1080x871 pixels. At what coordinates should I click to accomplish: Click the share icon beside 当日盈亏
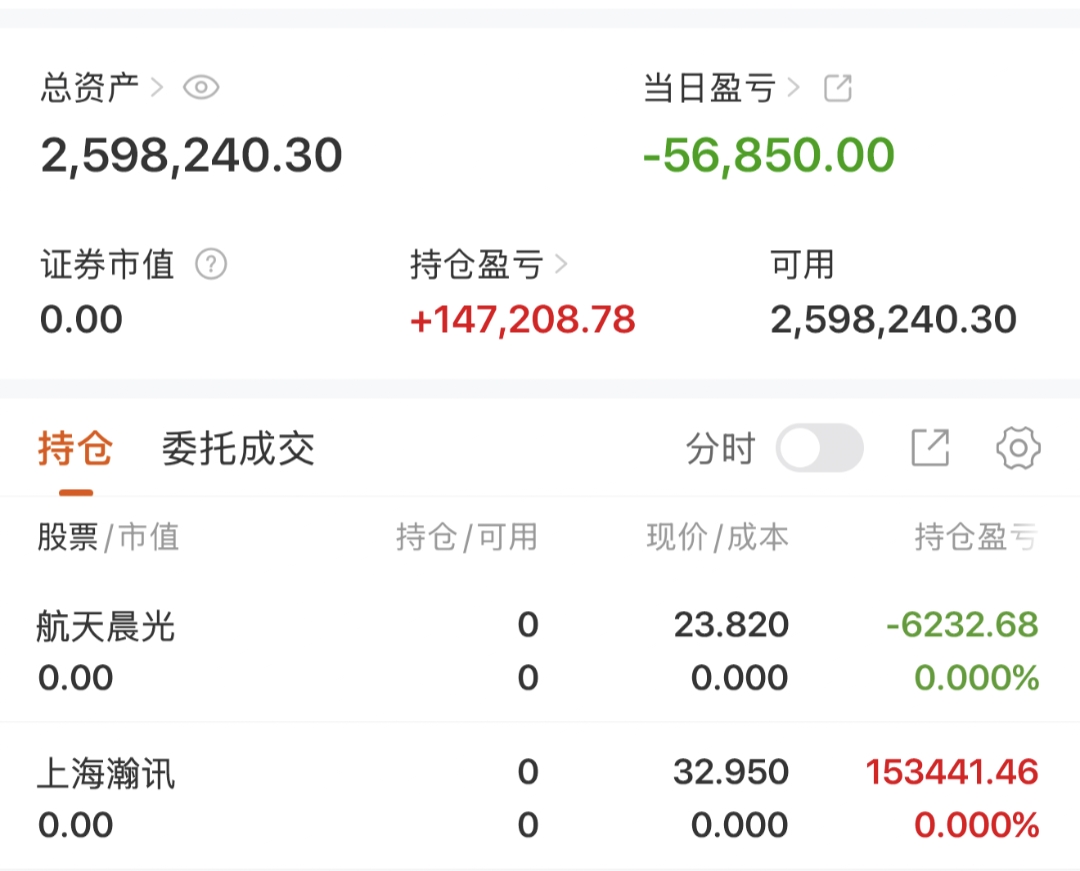pos(837,88)
